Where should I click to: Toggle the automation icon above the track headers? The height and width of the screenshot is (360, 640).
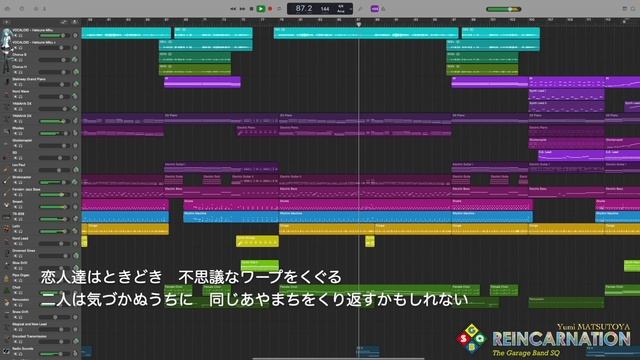click(x=64, y=22)
